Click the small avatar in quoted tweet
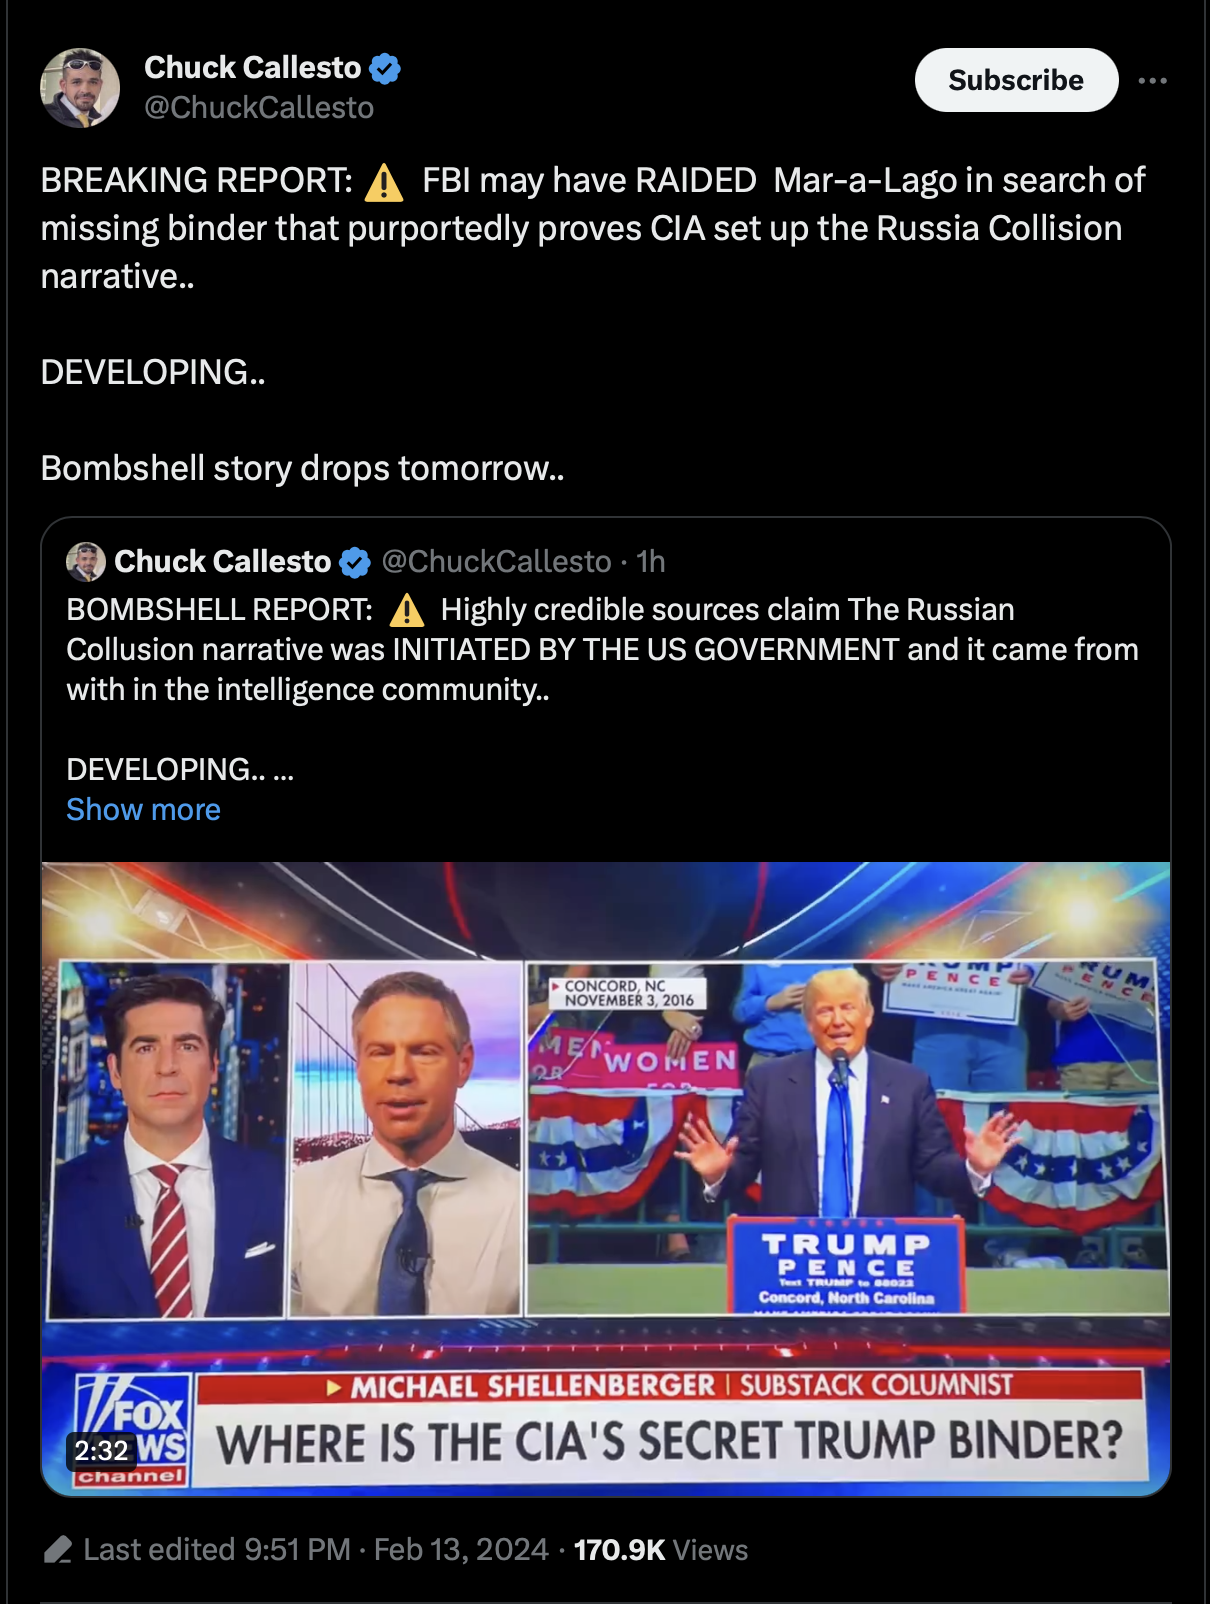This screenshot has width=1210, height=1604. (86, 562)
